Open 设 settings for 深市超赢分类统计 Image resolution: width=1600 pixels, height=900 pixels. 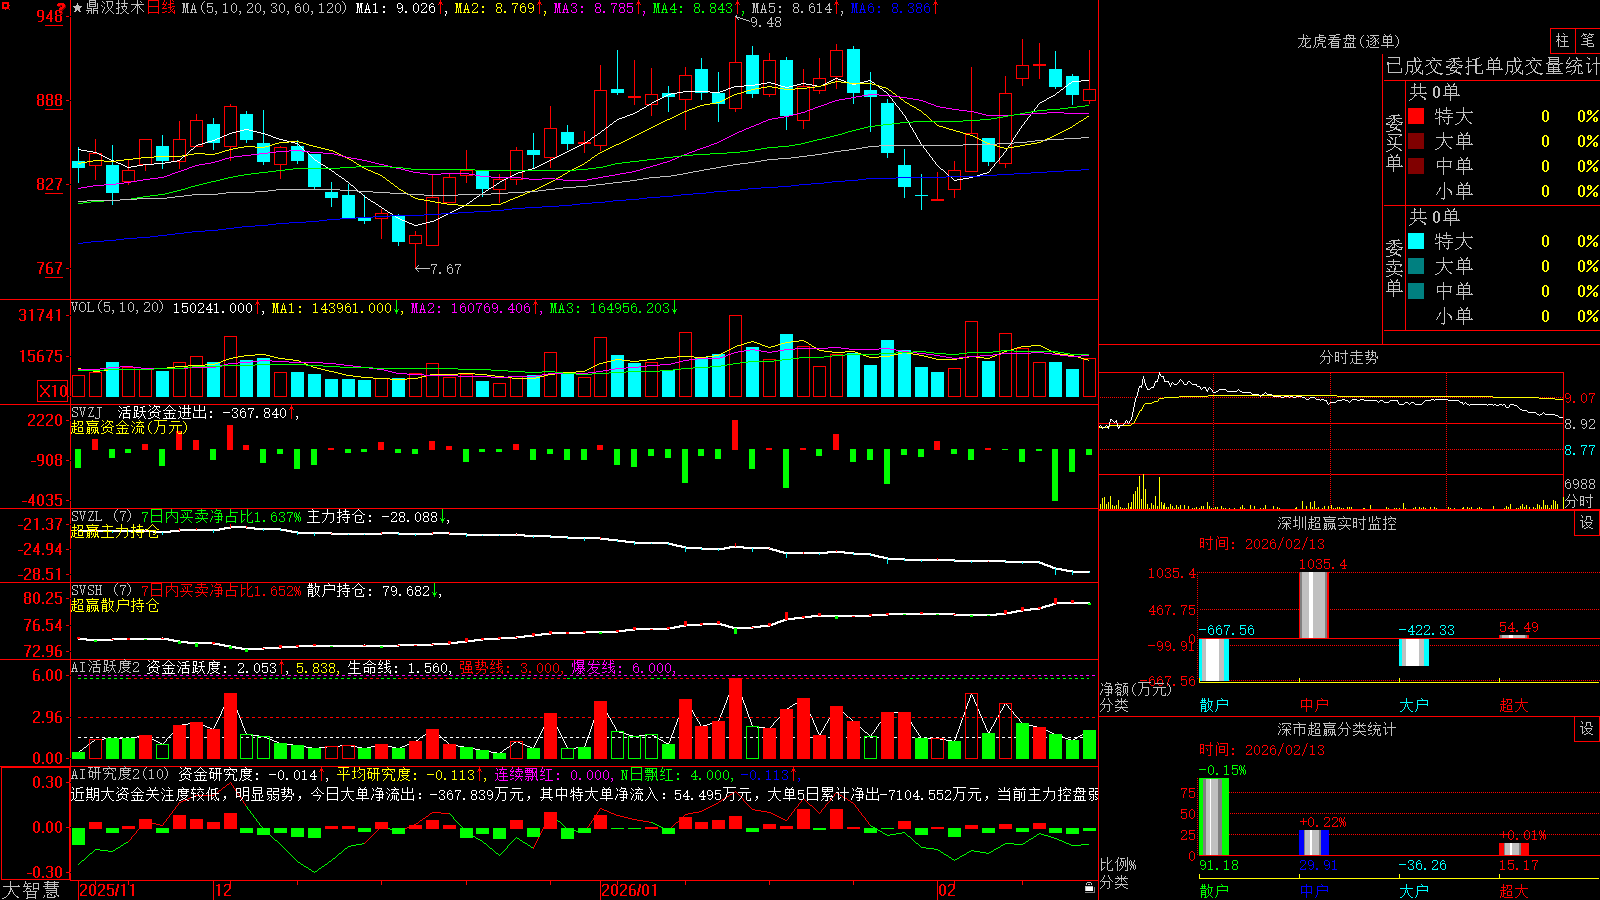[x=1587, y=729]
